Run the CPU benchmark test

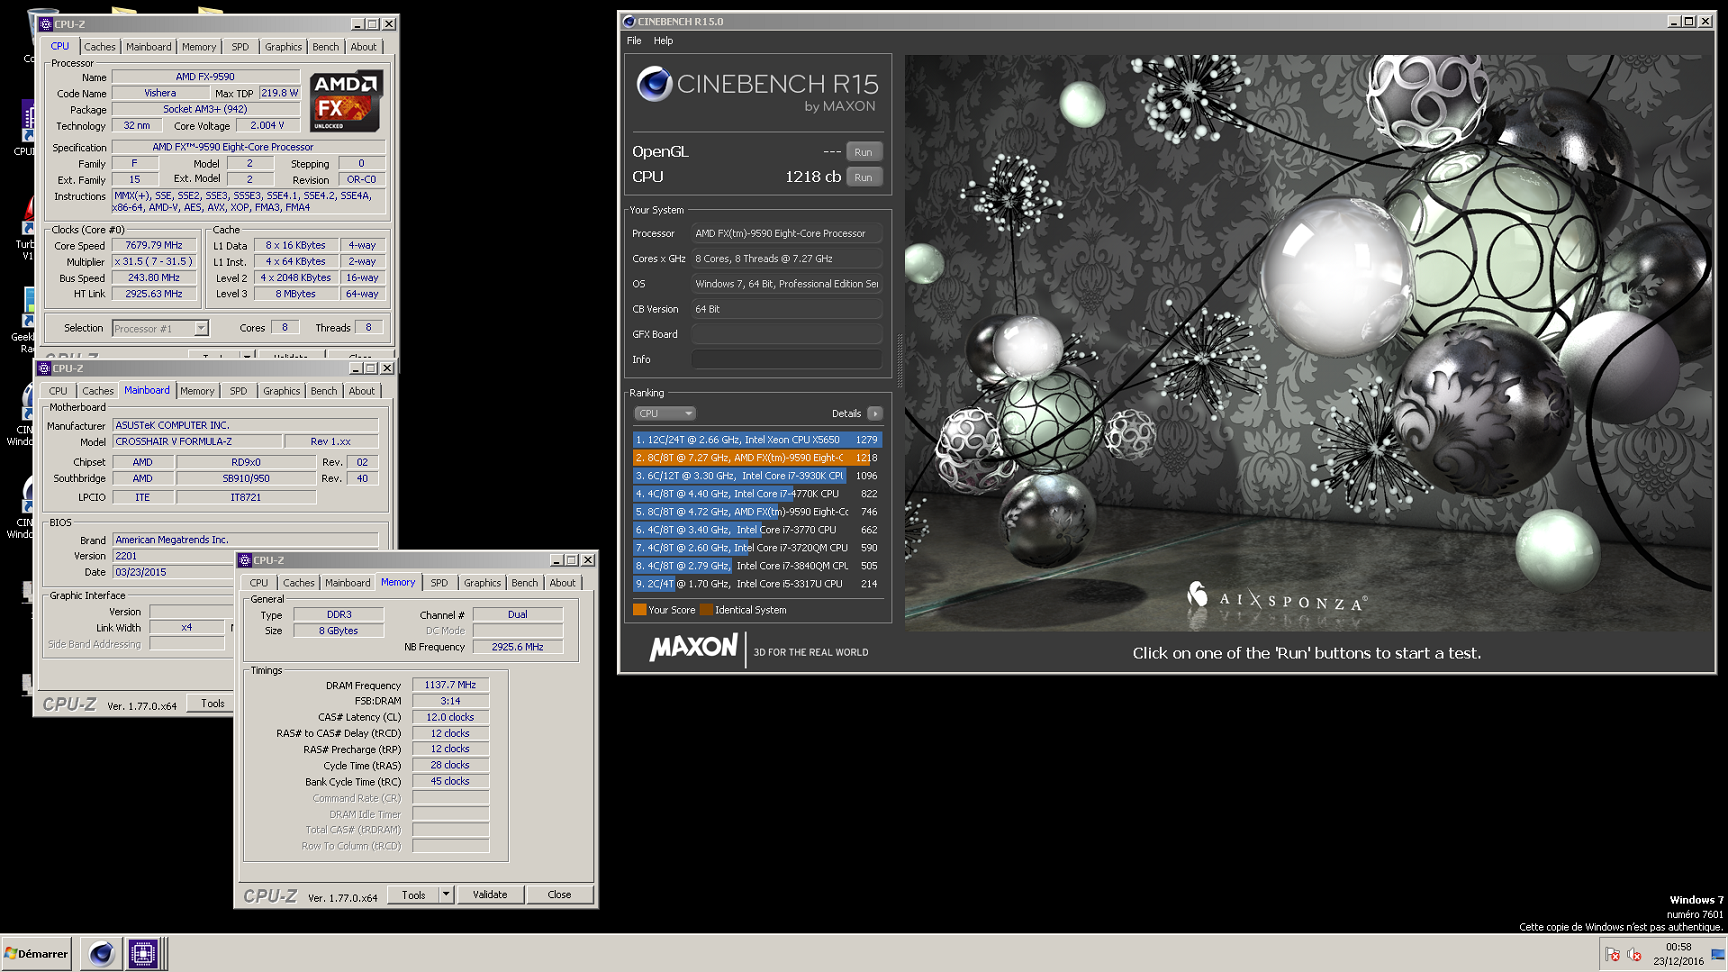863,177
